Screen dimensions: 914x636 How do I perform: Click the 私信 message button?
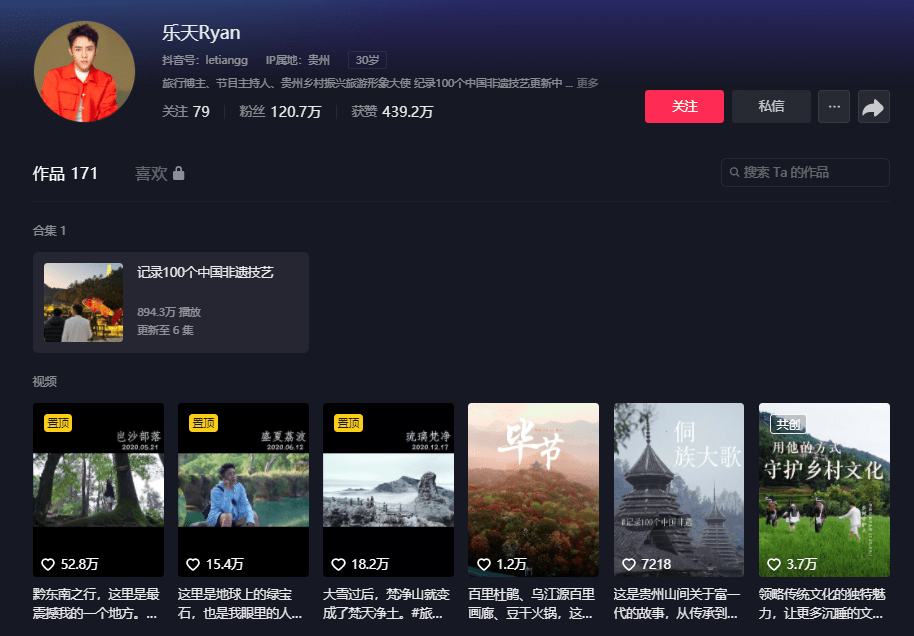click(771, 107)
